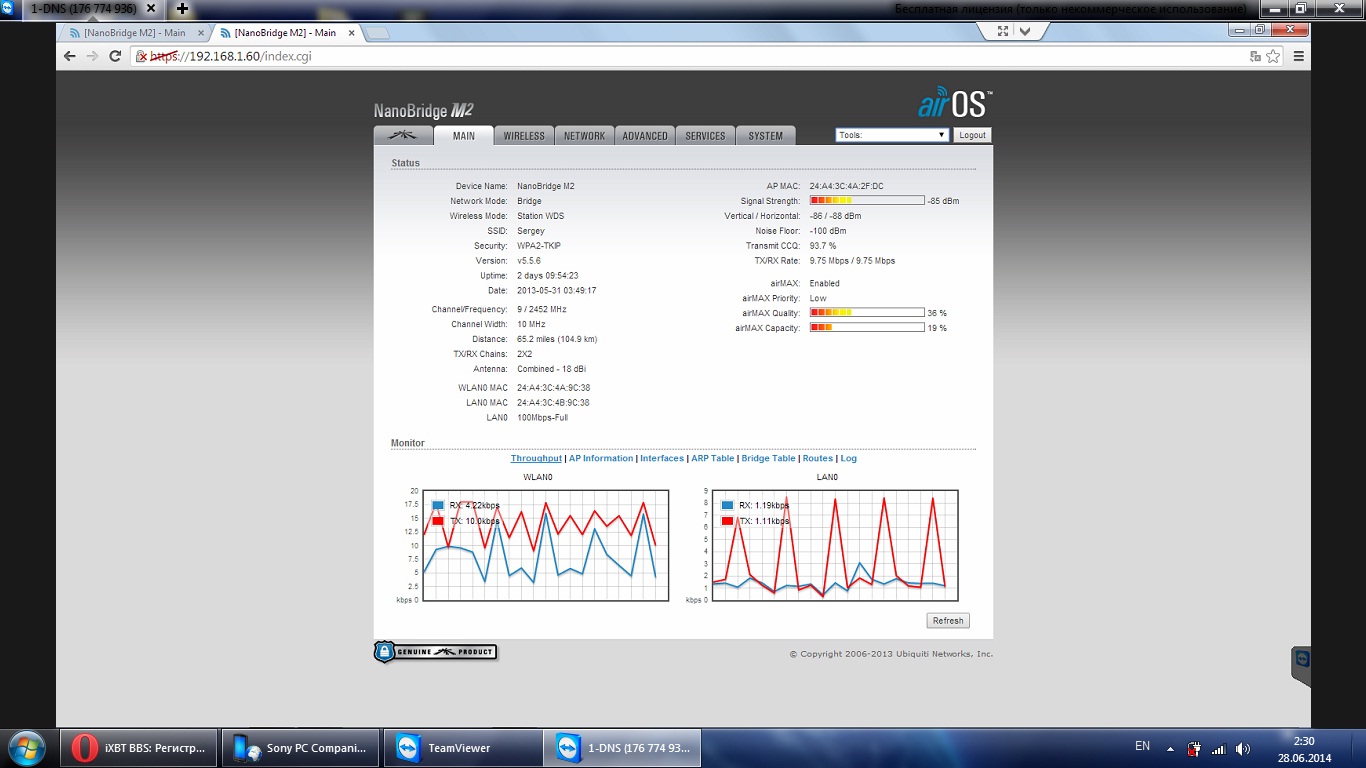Click the TeamViewer fullscreen toggle icon
The image size is (1366, 768).
tap(1003, 31)
